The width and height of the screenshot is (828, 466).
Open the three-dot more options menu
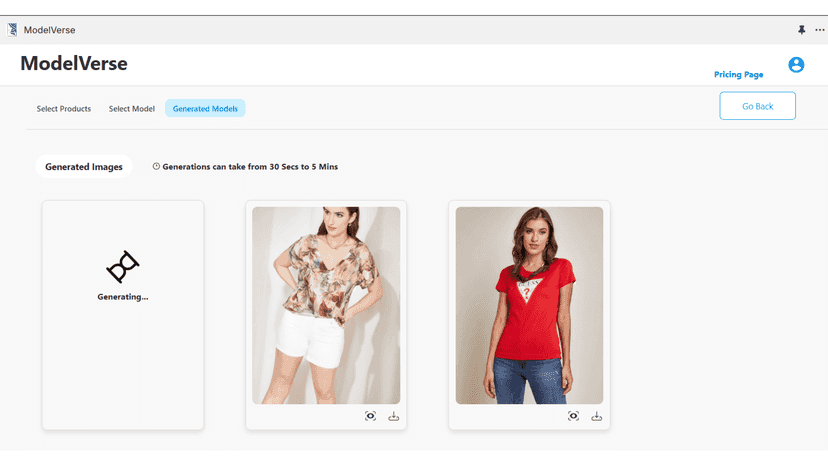(x=820, y=30)
